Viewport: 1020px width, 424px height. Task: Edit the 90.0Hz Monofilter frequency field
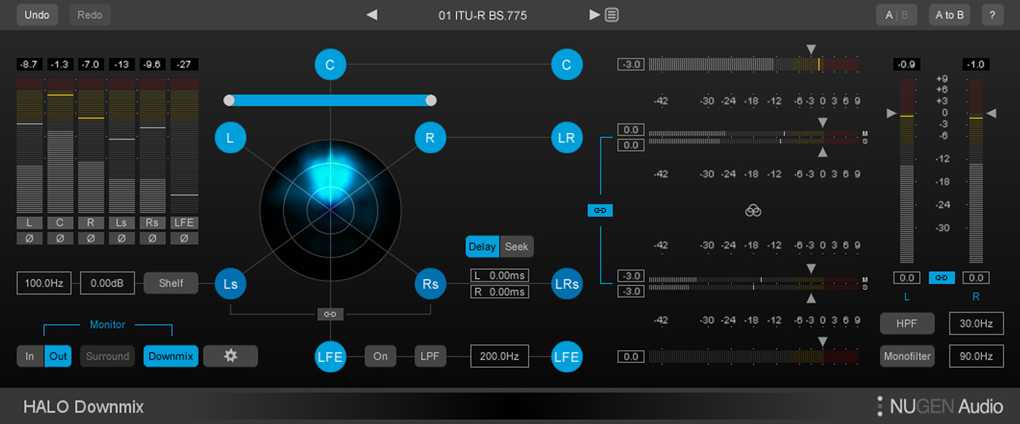click(x=976, y=356)
